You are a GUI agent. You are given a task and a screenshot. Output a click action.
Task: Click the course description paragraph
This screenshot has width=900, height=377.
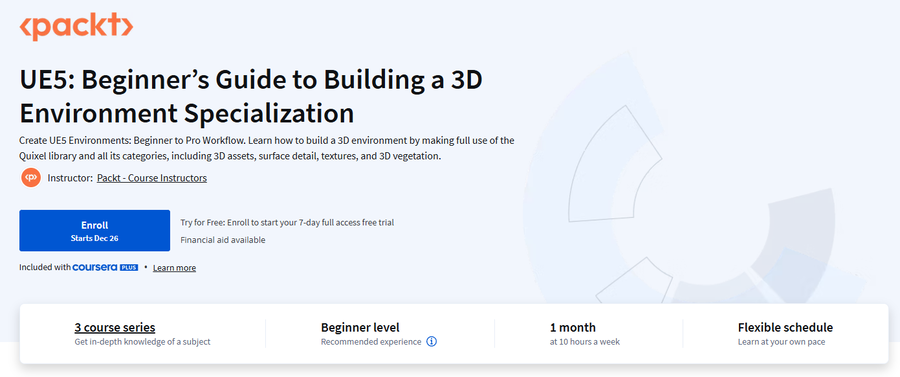point(267,148)
